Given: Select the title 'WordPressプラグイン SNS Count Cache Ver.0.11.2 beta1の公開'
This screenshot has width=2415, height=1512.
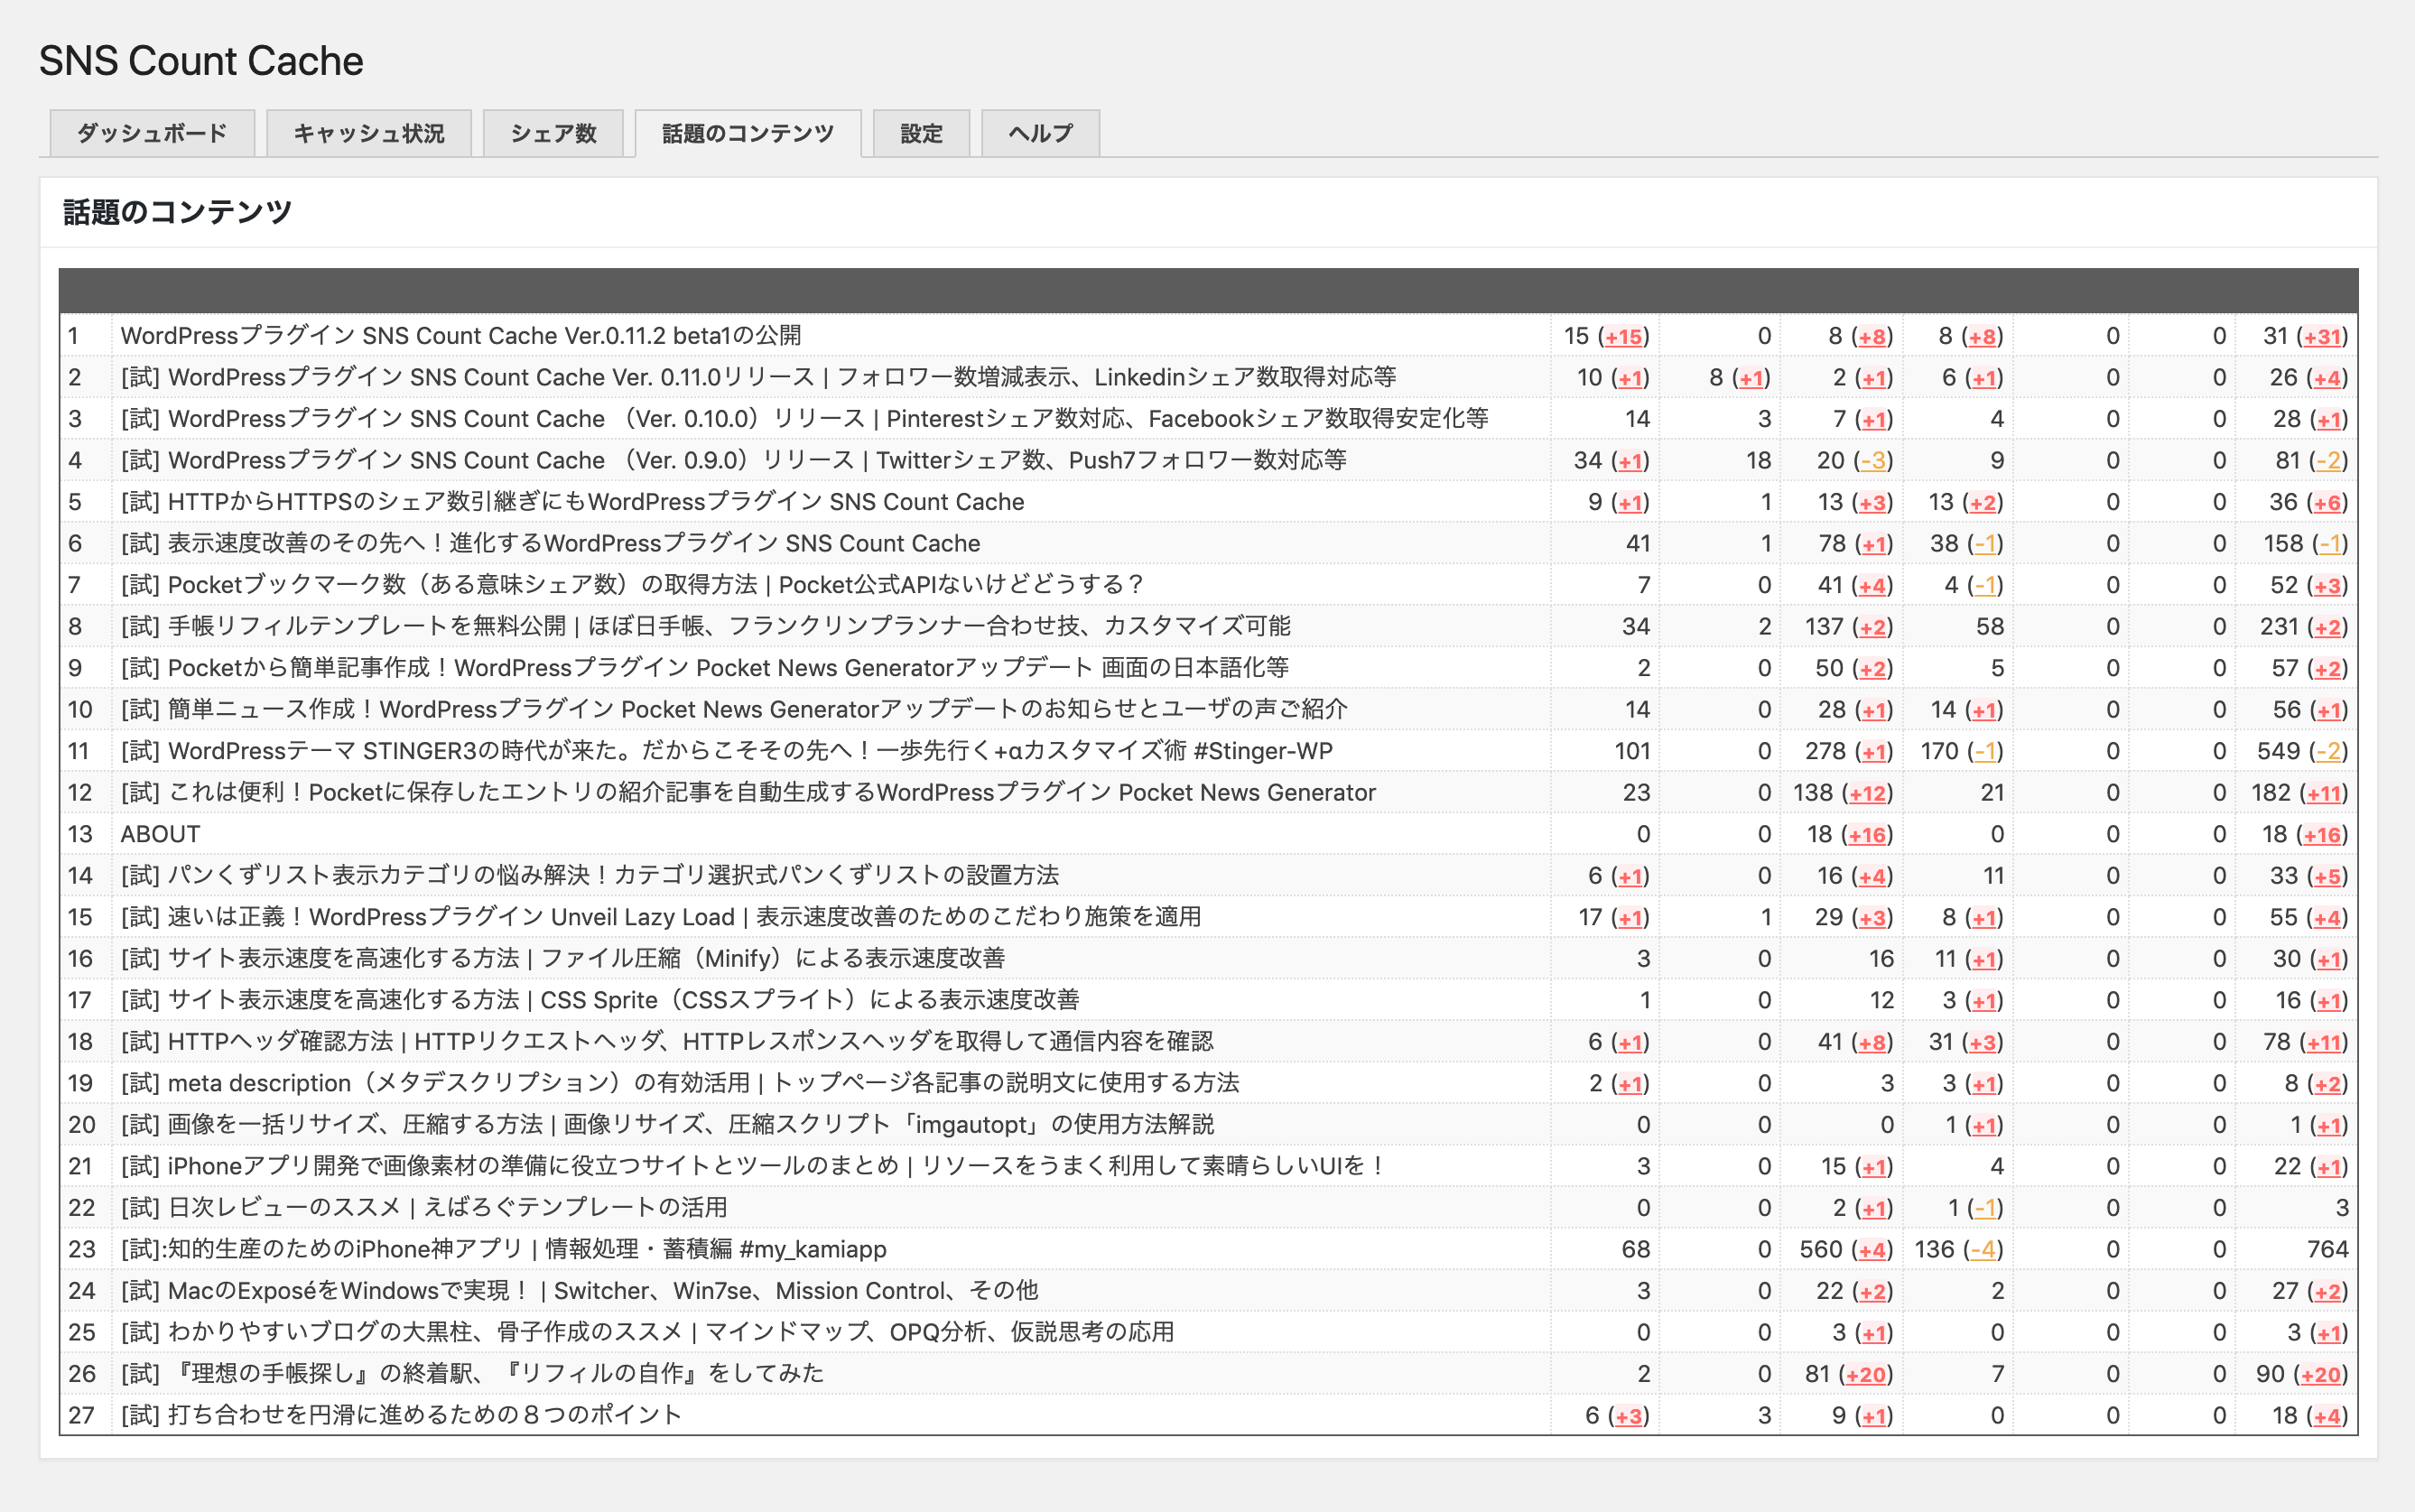Looking at the screenshot, I should point(461,336).
